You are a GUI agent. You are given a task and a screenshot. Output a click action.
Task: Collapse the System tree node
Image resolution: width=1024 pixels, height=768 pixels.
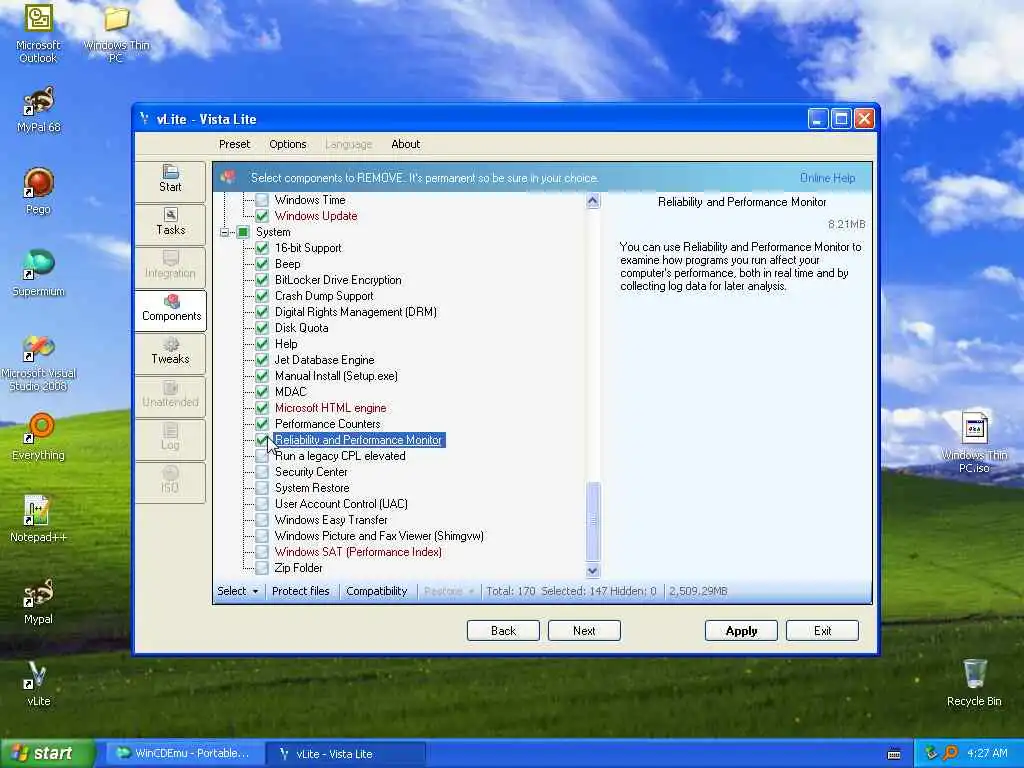[225, 232]
